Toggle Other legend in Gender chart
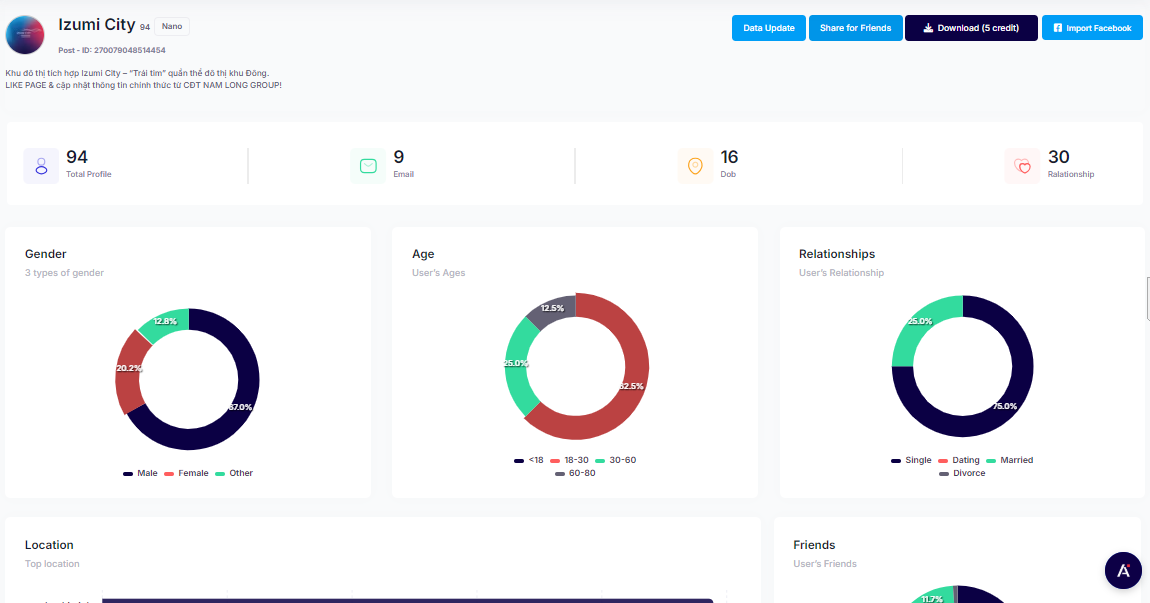The height and width of the screenshot is (603, 1150). point(234,473)
